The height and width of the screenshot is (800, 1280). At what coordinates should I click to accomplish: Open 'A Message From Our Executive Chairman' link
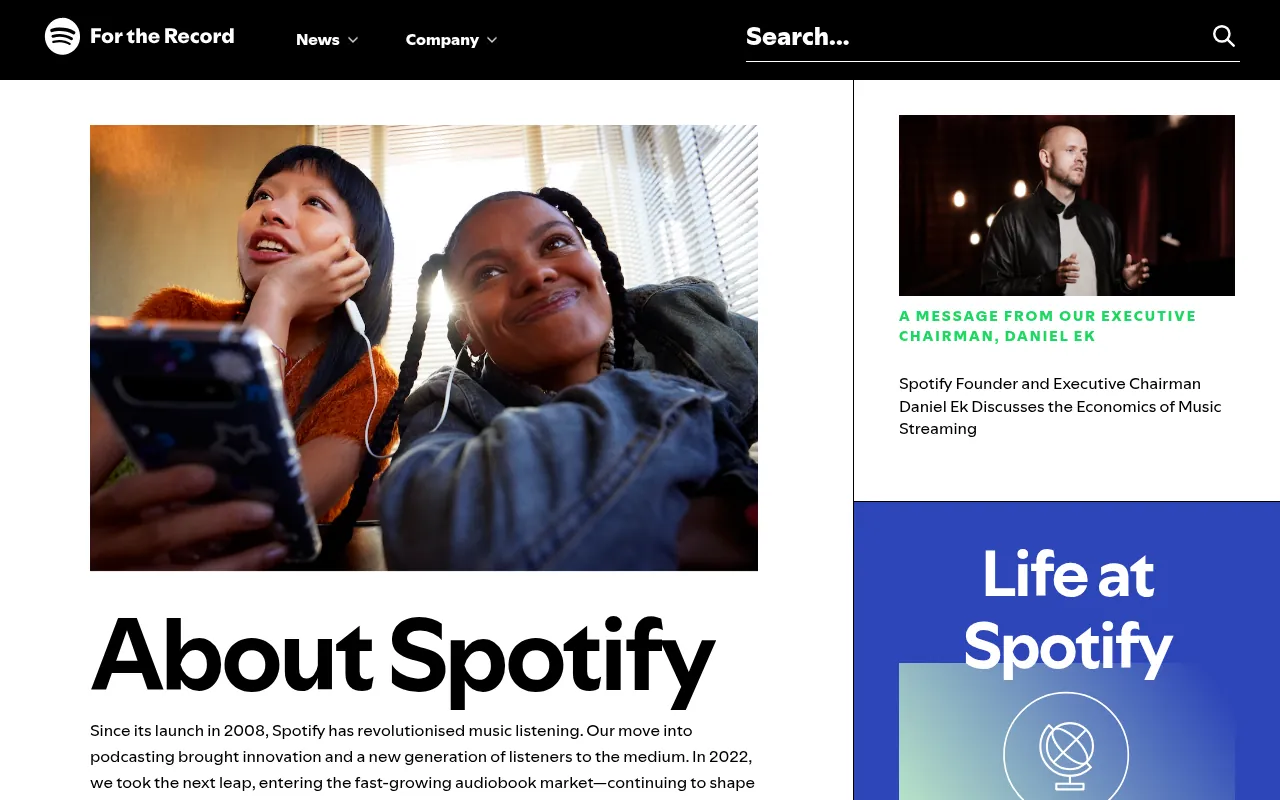click(x=1047, y=326)
